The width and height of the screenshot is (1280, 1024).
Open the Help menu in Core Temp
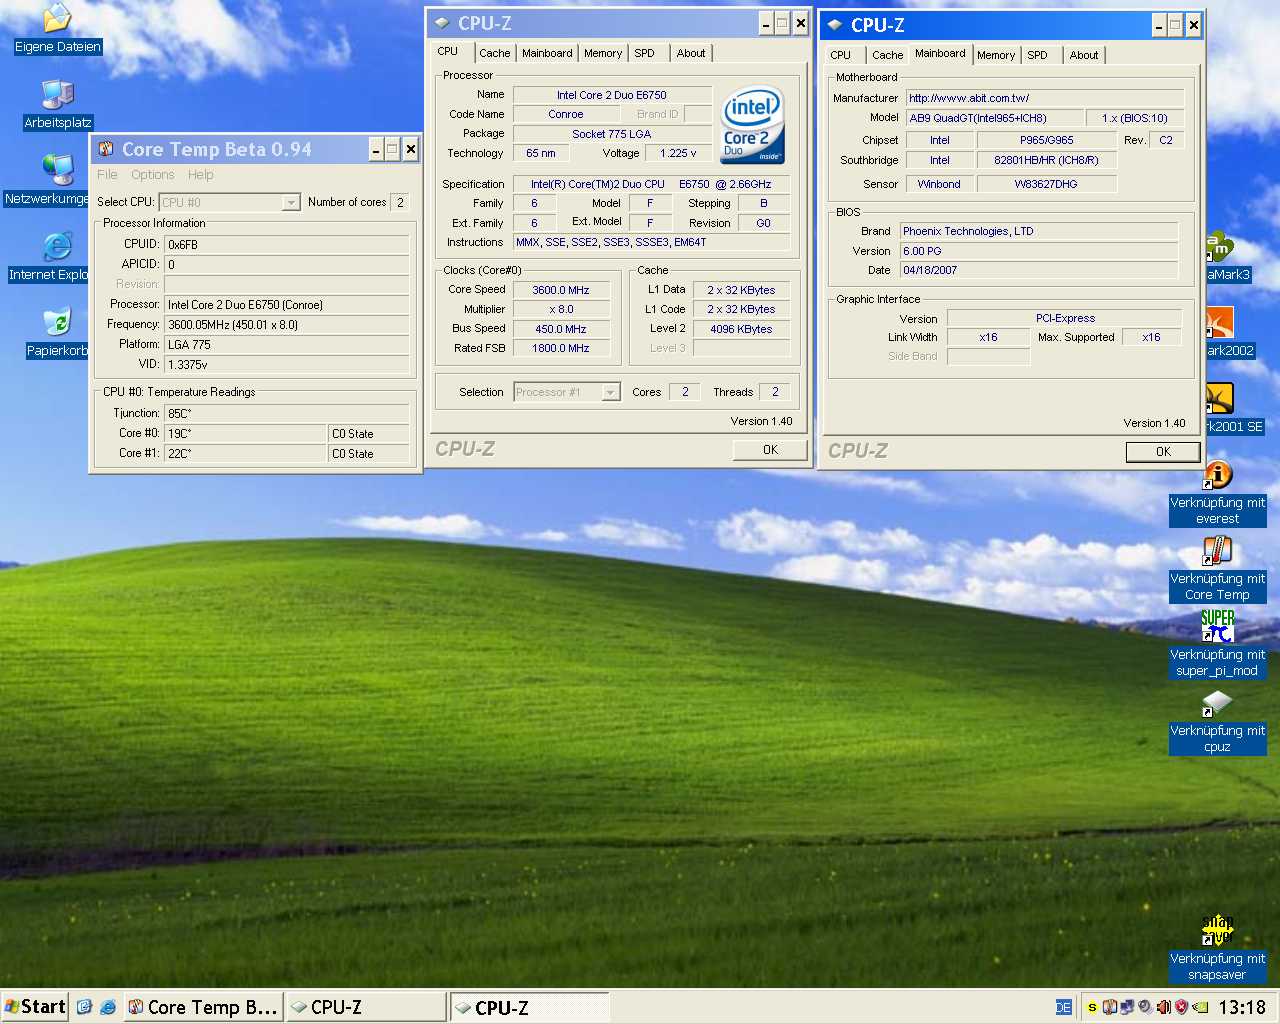[201, 174]
